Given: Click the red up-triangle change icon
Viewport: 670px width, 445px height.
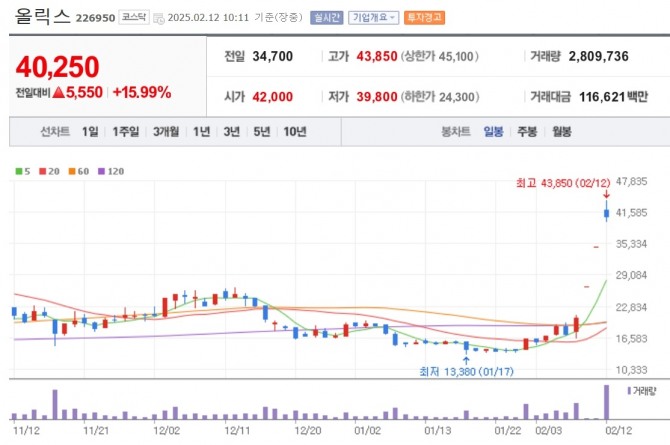Looking at the screenshot, I should click(59, 92).
